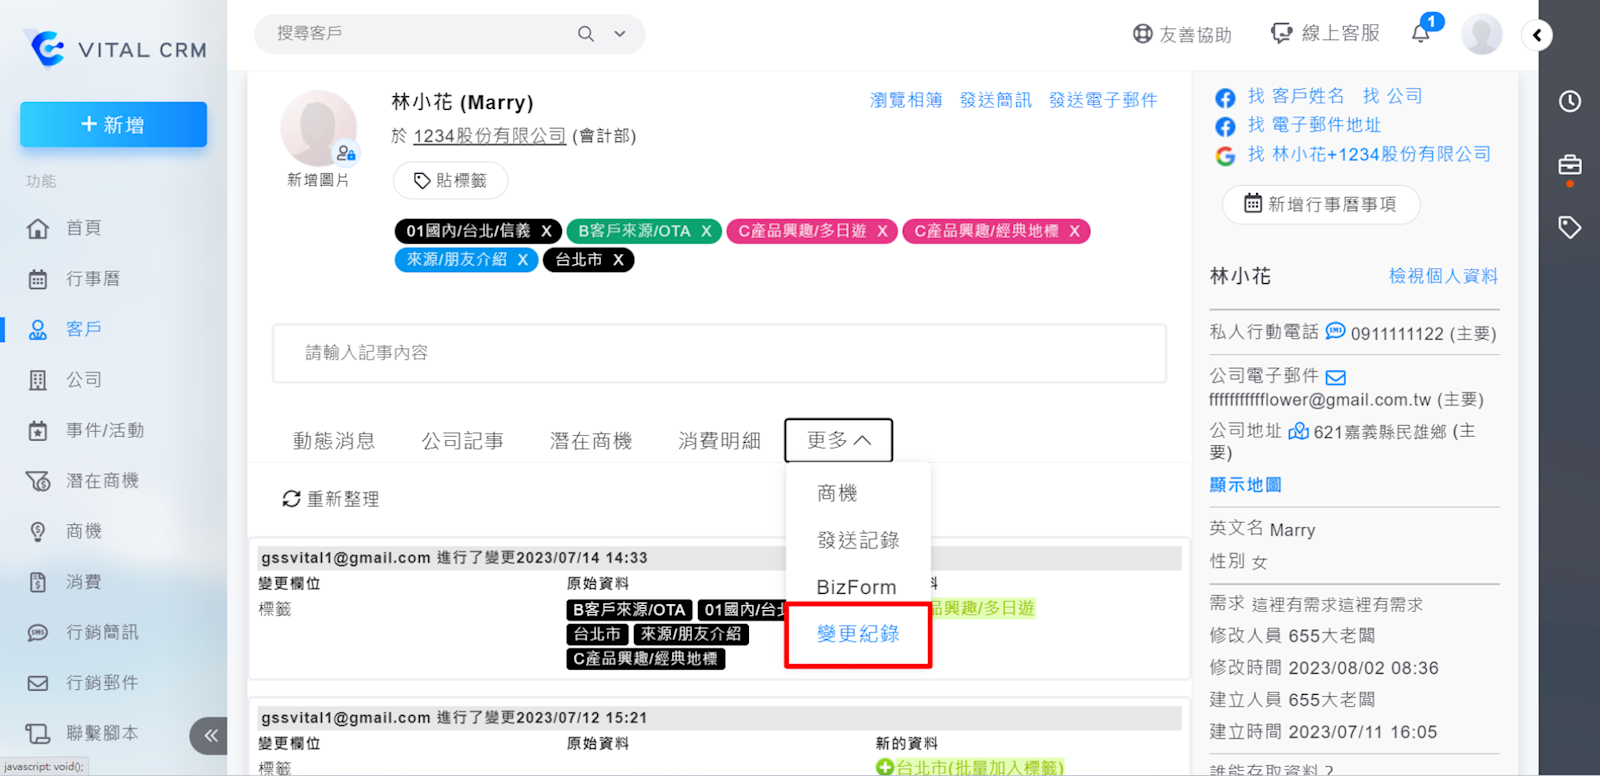This screenshot has height=776, width=1600.
Task: Collapse the left sidebar
Action: [x=208, y=736]
